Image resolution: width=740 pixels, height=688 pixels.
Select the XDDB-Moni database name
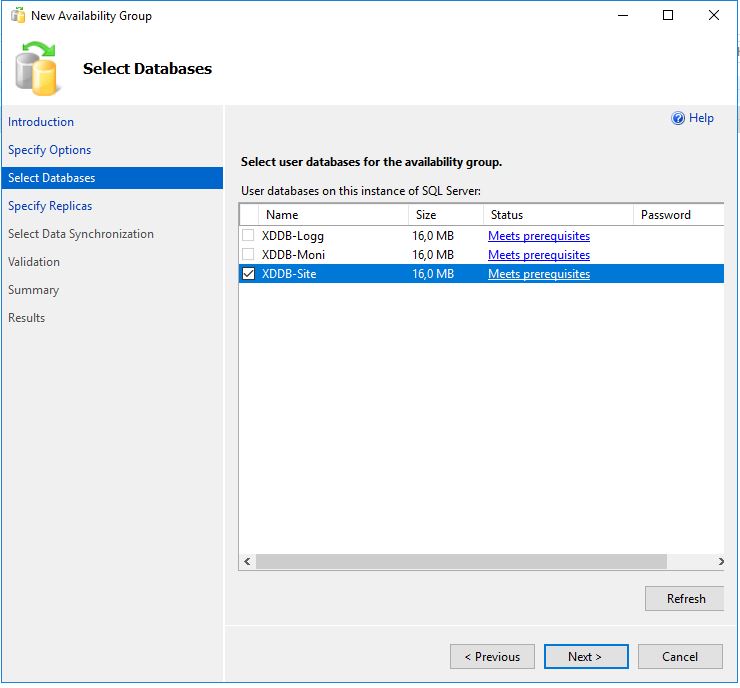click(293, 255)
